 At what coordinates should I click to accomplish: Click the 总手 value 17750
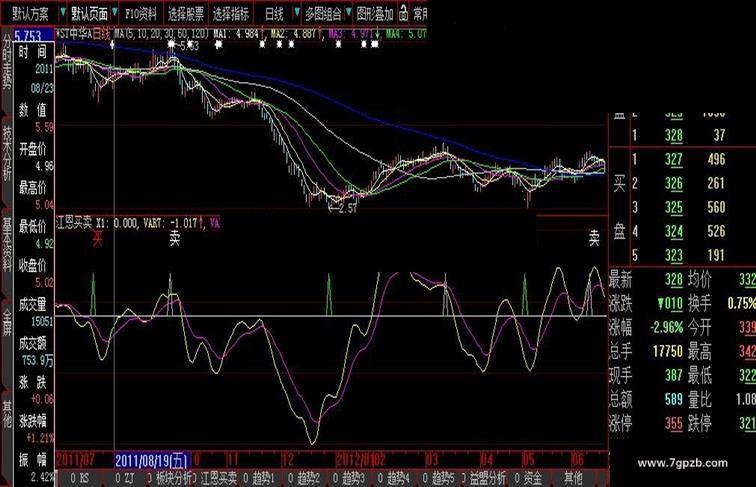point(668,352)
